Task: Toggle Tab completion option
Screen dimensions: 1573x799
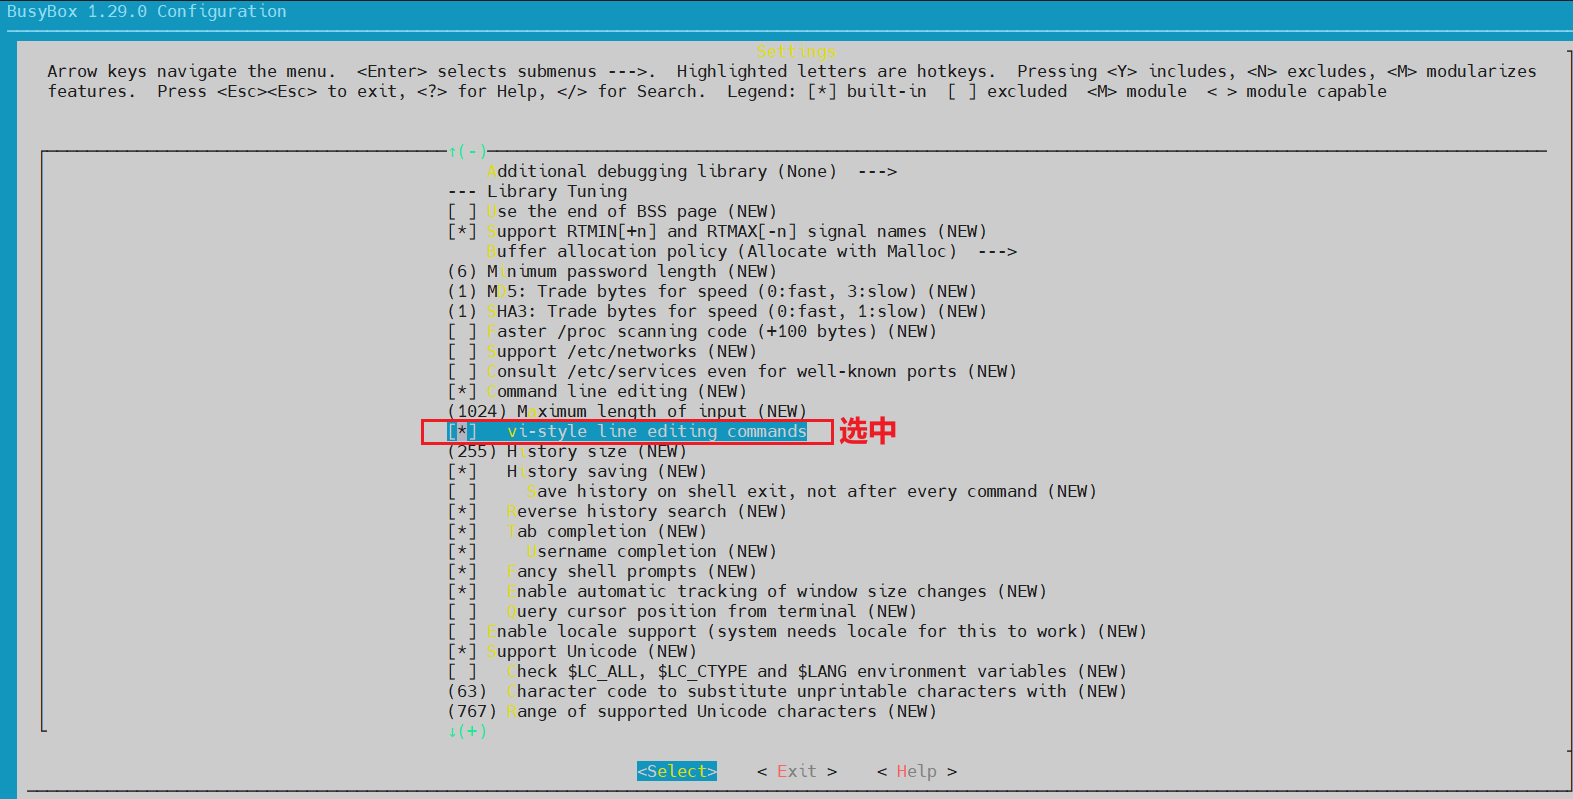Action: click(577, 531)
